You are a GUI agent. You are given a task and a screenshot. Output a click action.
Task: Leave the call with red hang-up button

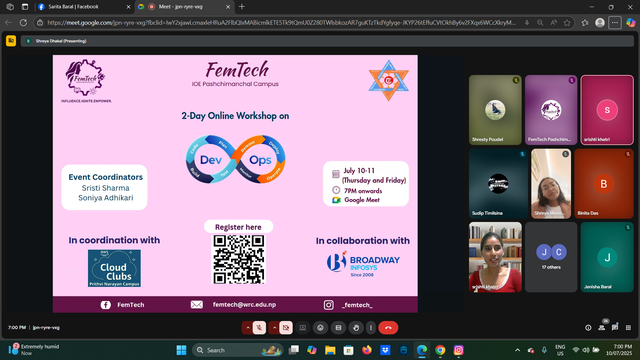click(x=388, y=328)
